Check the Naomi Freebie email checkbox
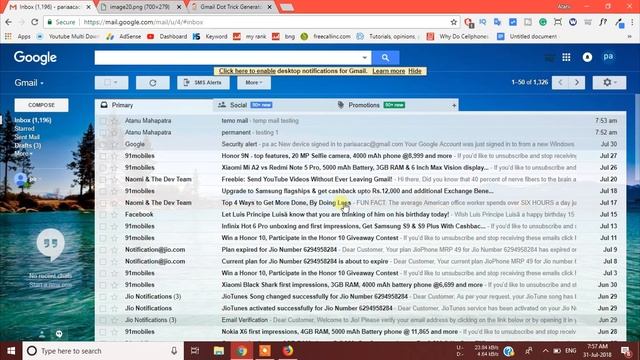The height and width of the screenshot is (360, 640). (x=103, y=179)
